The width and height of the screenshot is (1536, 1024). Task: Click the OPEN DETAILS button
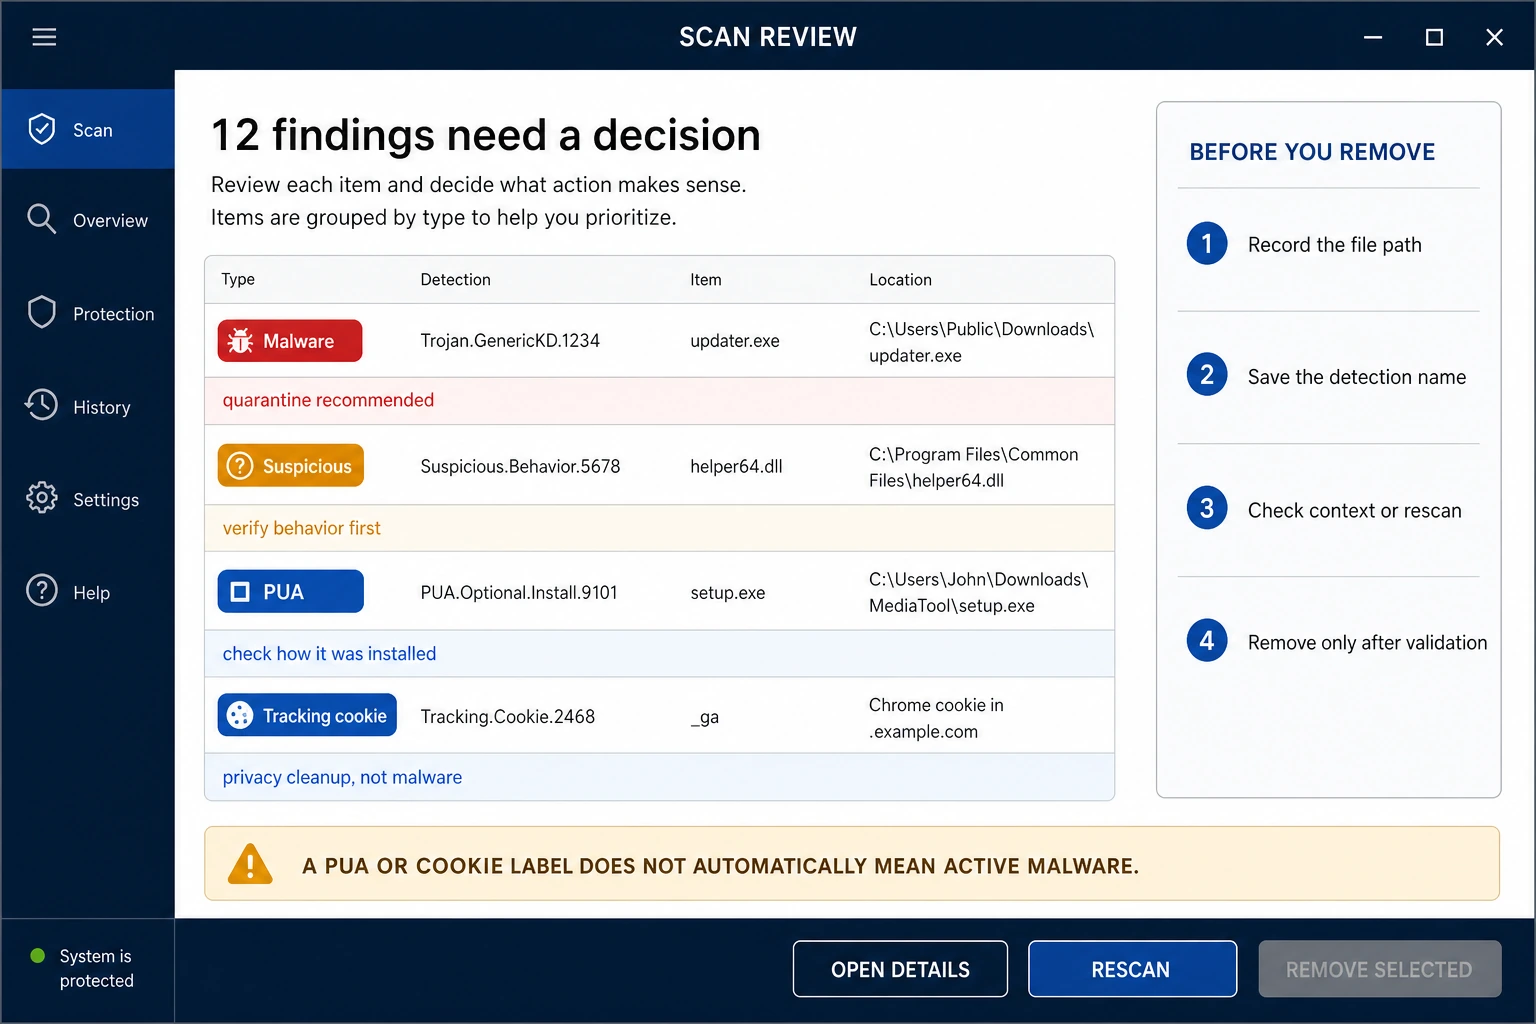pos(900,969)
